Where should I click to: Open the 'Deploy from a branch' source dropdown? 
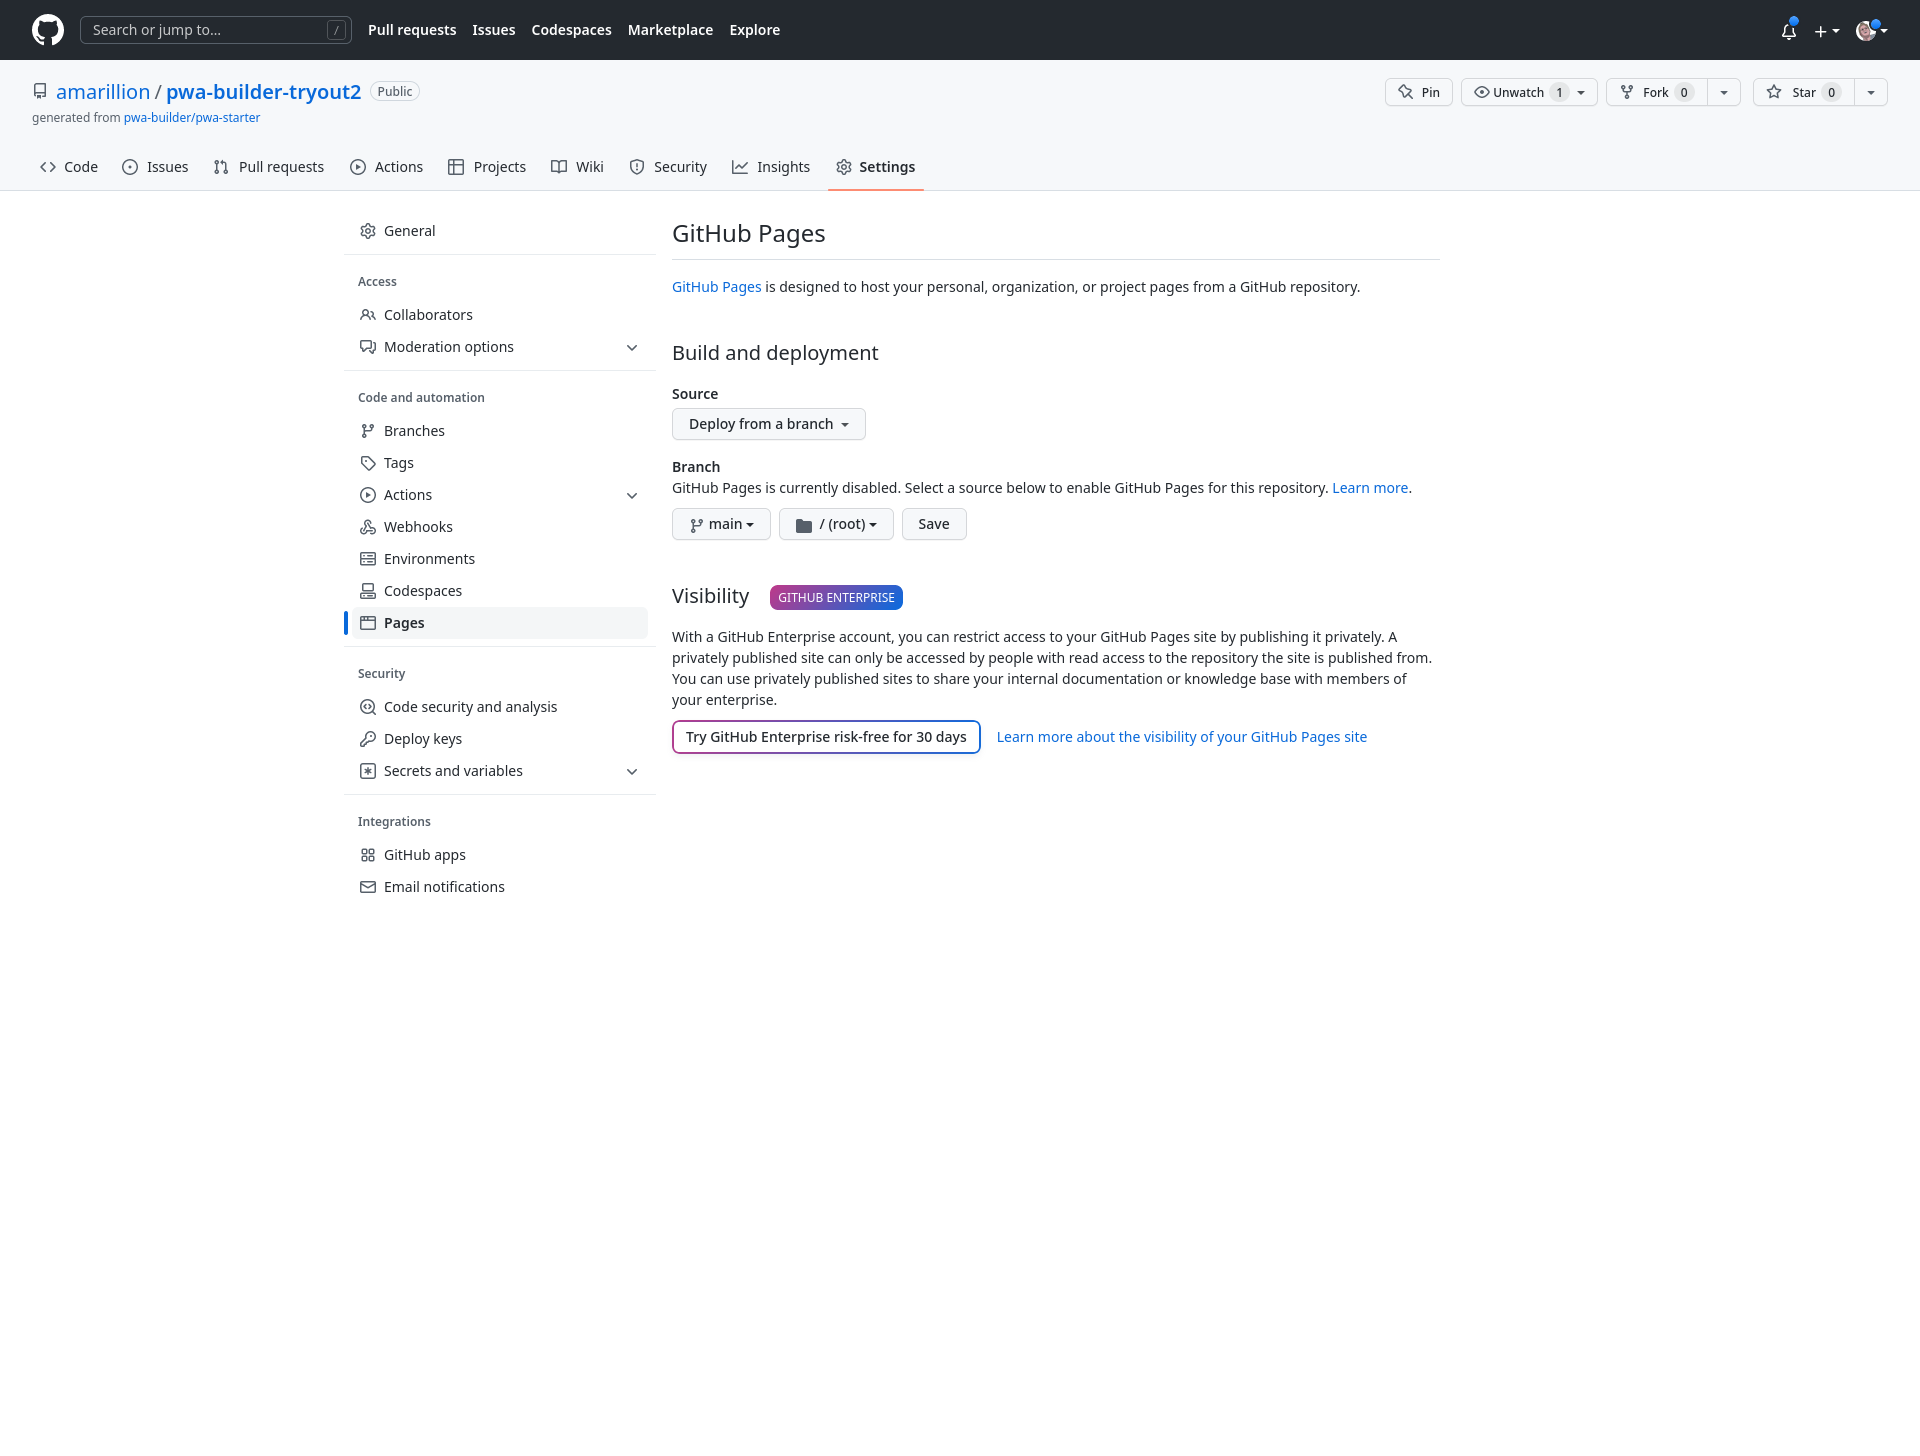[x=768, y=423]
